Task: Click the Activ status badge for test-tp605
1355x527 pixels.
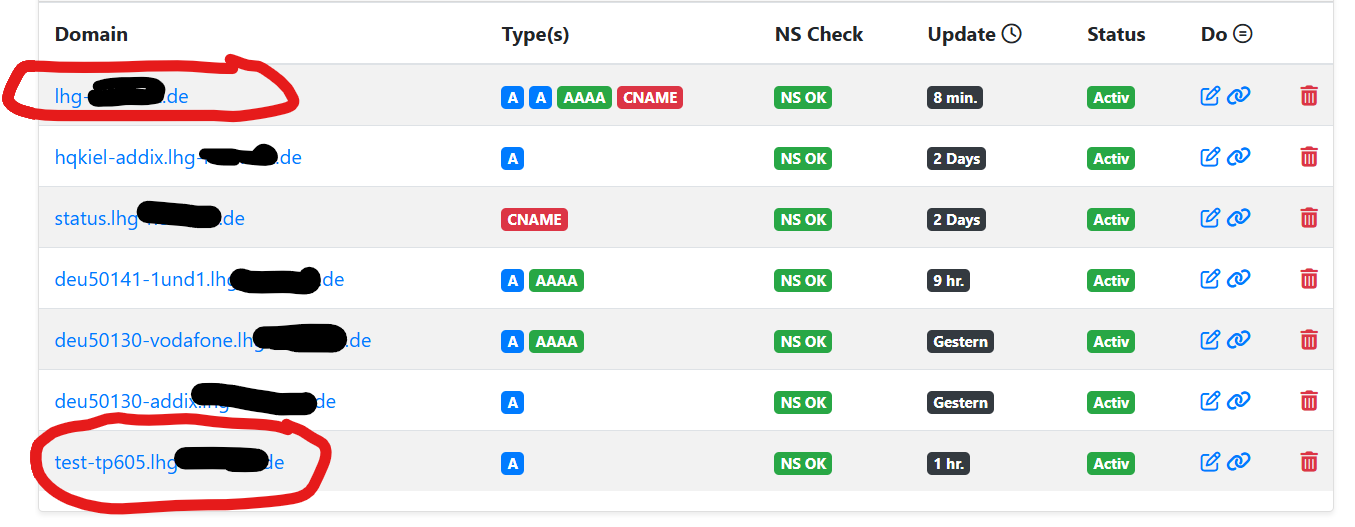Action: (1110, 464)
